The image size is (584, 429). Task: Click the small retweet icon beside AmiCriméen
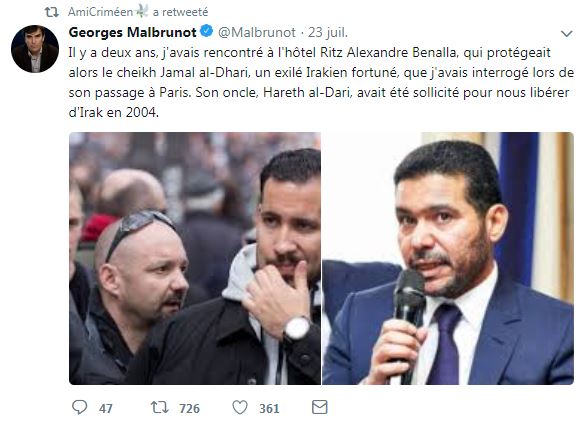click(52, 12)
